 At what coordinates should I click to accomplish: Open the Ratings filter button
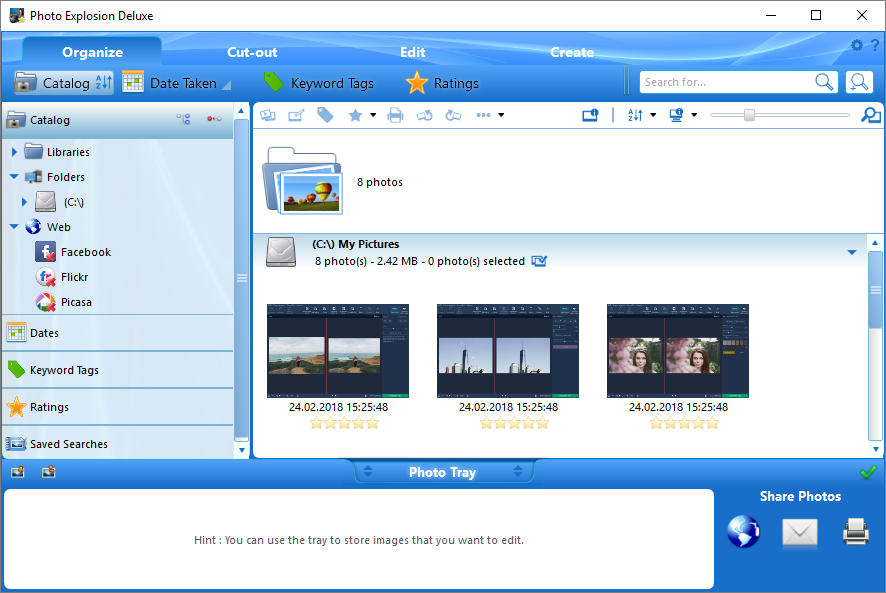coord(442,83)
